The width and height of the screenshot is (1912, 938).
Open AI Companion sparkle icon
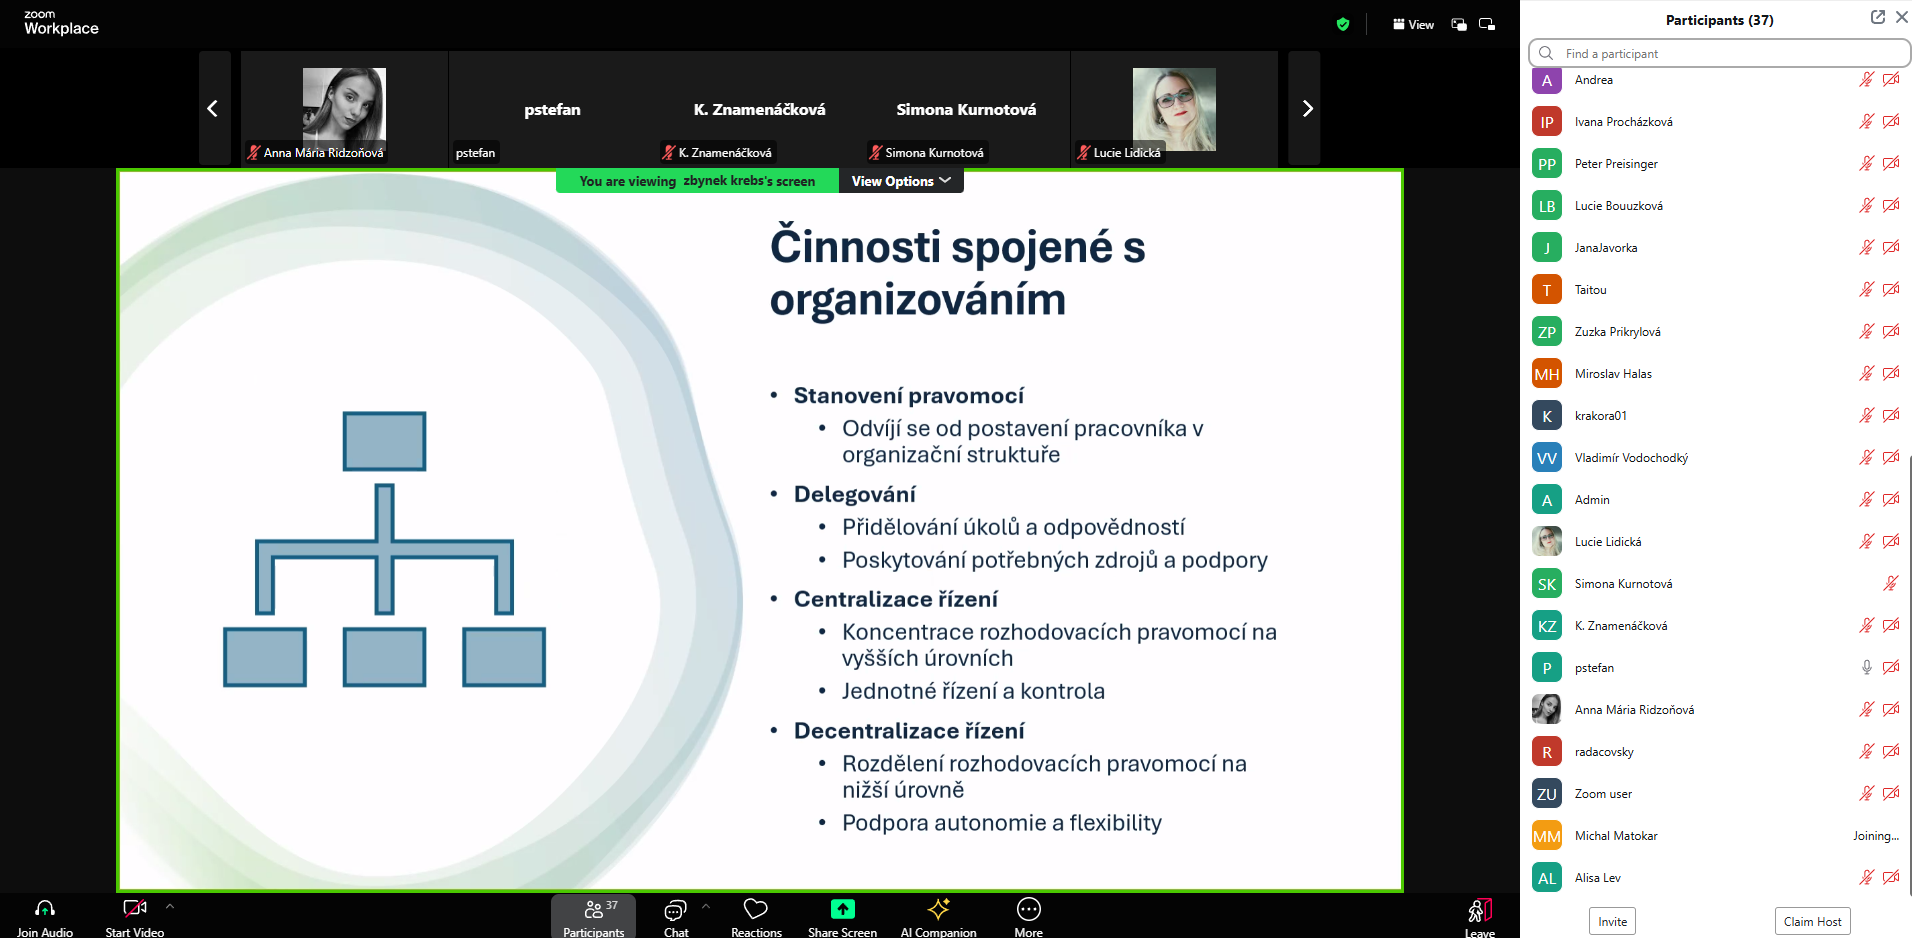click(938, 909)
